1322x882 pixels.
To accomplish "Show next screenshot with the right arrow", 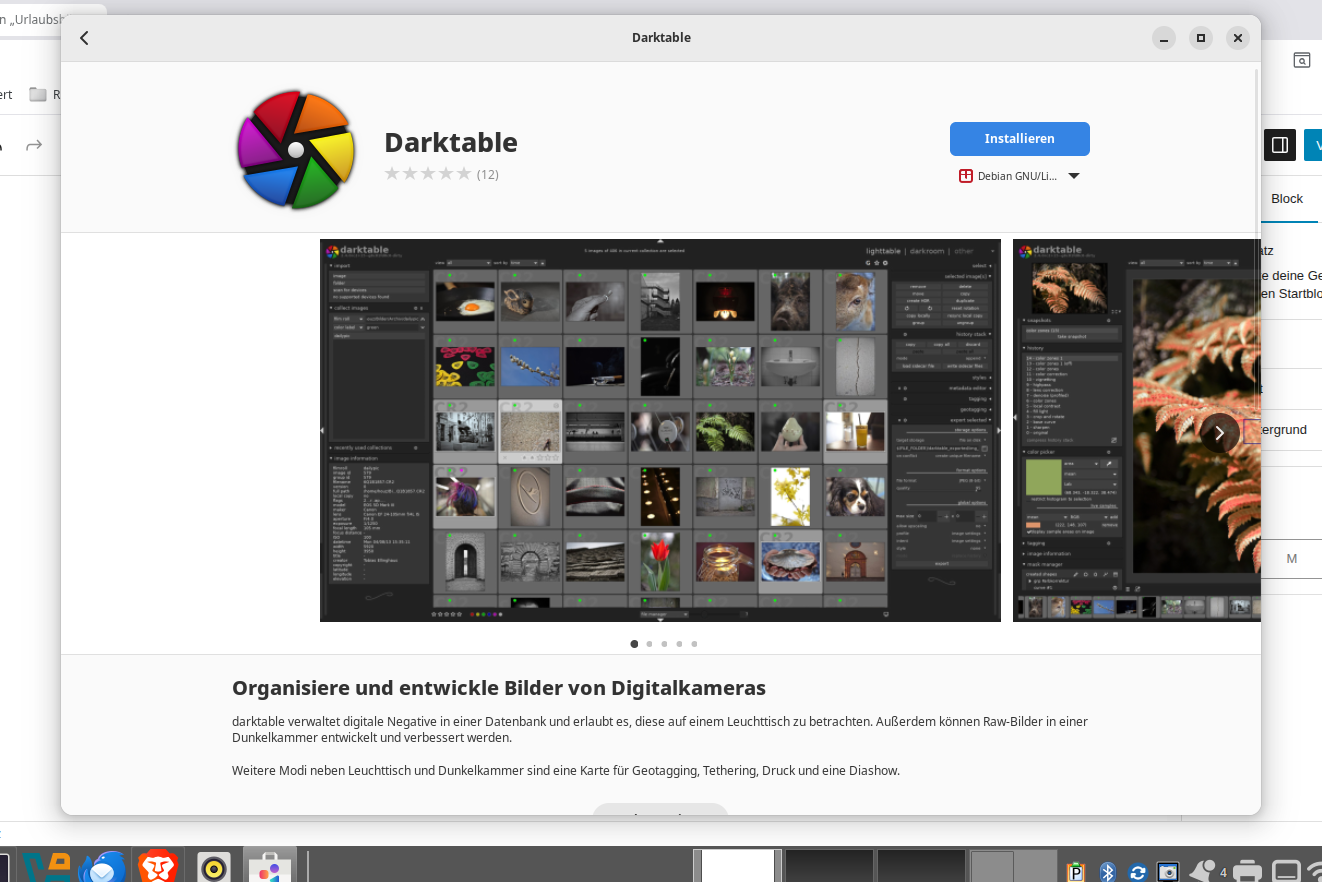I will (1219, 433).
